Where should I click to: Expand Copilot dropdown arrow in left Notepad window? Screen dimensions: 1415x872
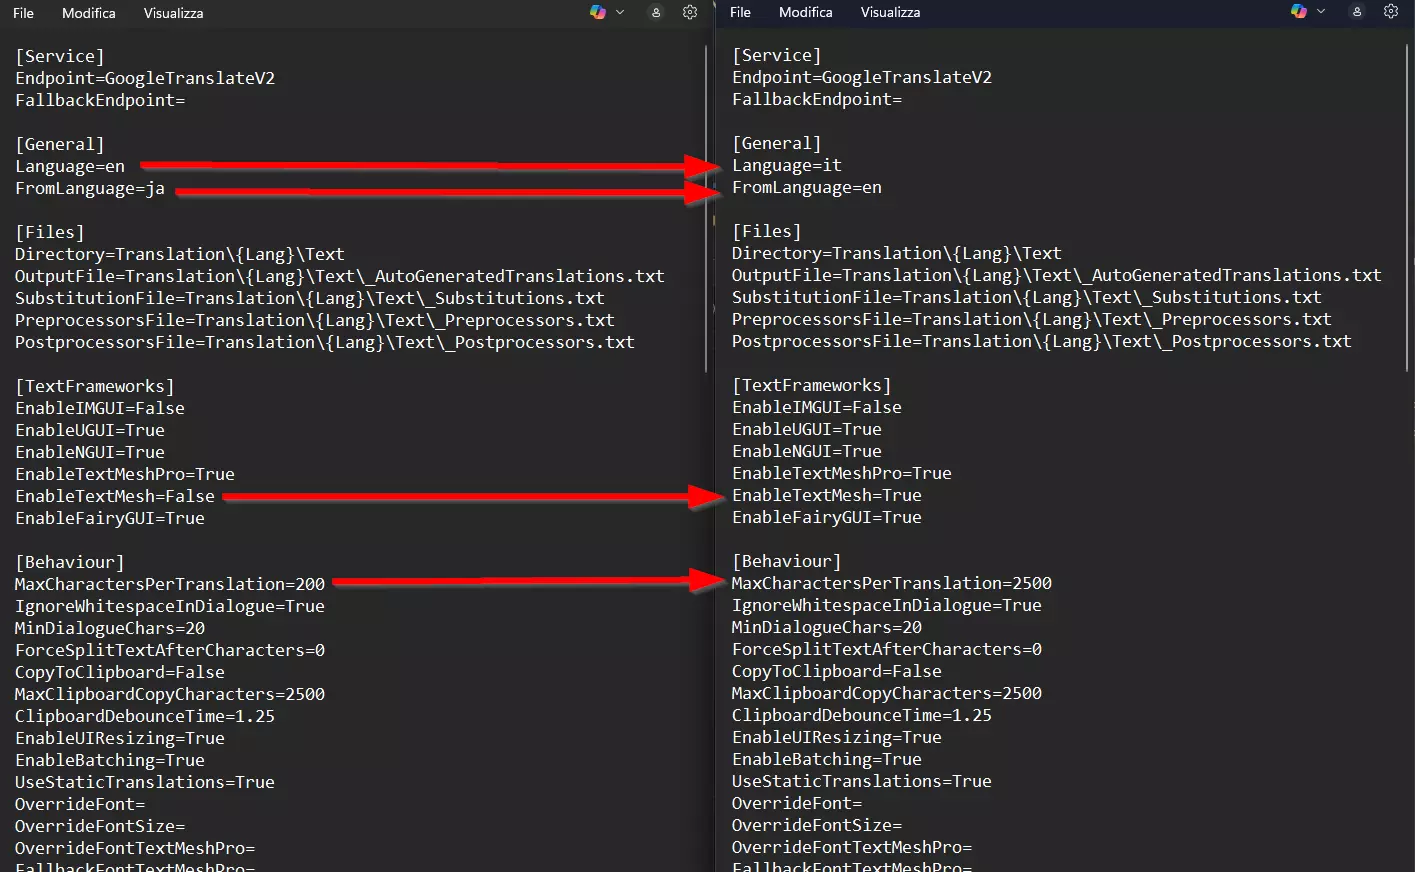(620, 12)
